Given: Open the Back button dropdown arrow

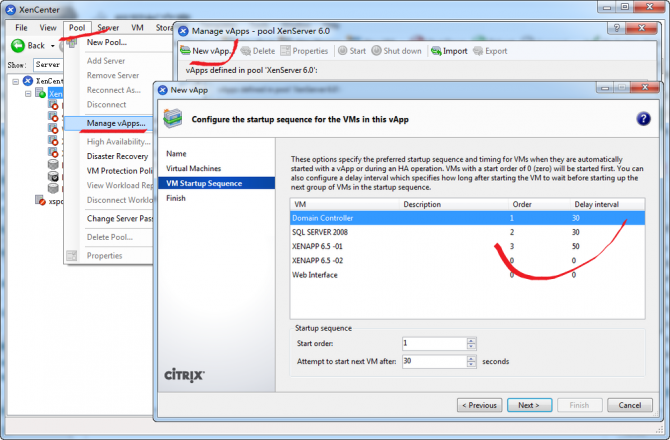Looking at the screenshot, I should (x=53, y=46).
